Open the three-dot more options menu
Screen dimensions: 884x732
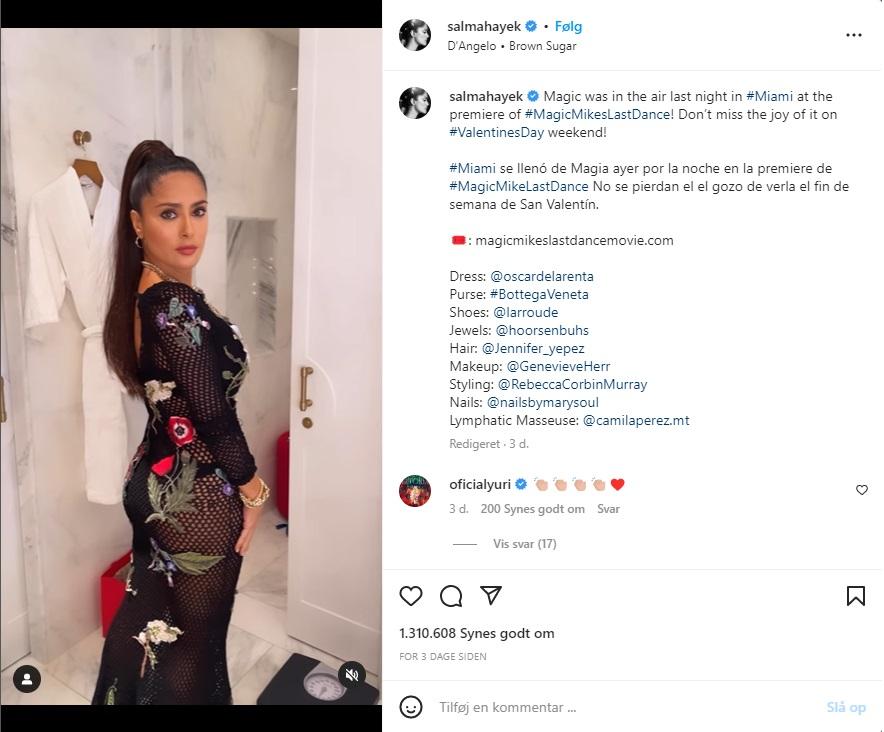[x=854, y=35]
